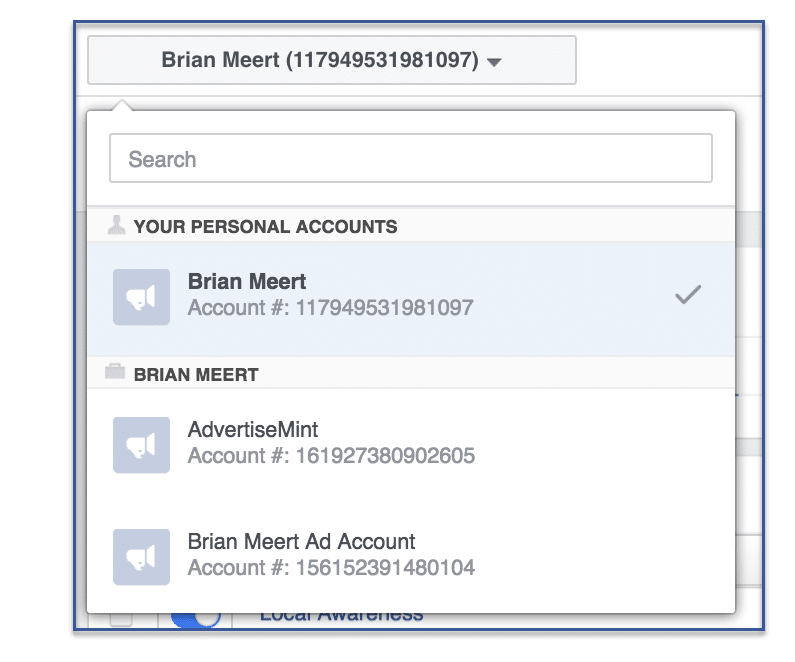Click Account #: 117949531981097 text in list
The image size is (795, 662).
tap(331, 308)
